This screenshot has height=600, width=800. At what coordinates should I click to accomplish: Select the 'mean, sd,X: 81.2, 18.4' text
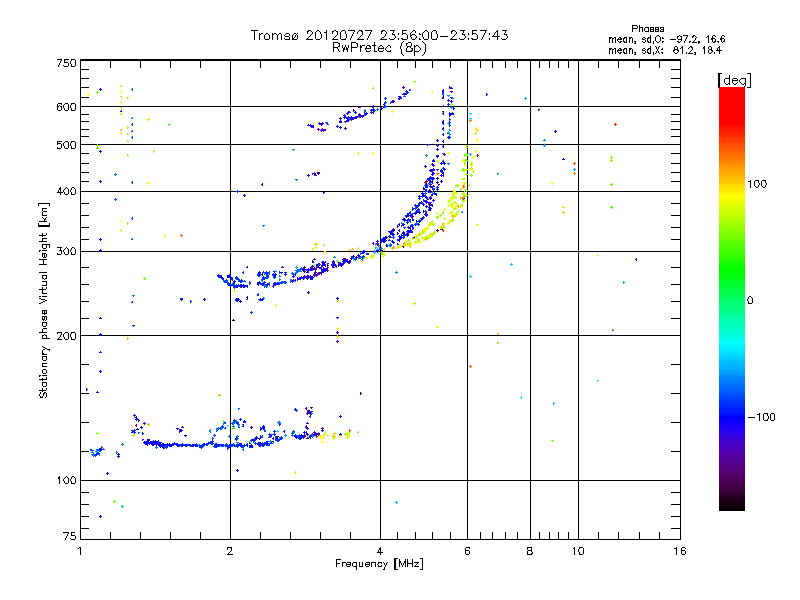[x=665, y=50]
